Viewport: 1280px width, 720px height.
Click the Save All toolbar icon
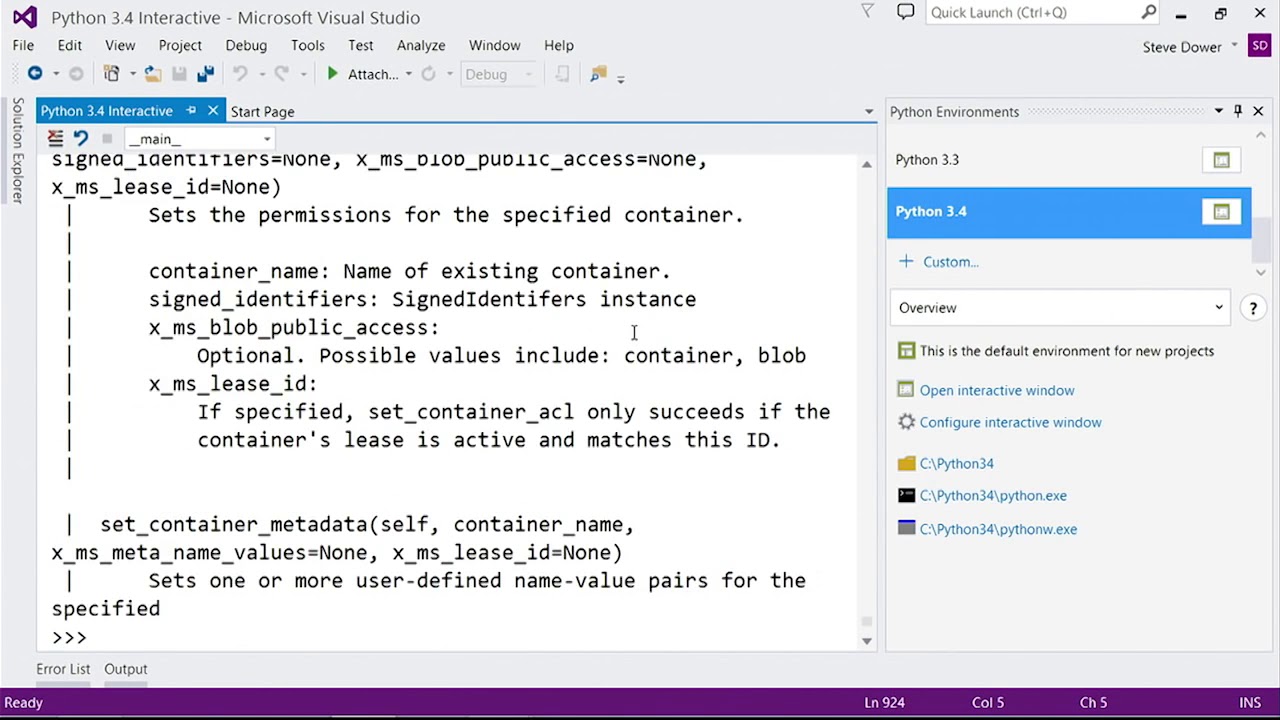point(205,73)
